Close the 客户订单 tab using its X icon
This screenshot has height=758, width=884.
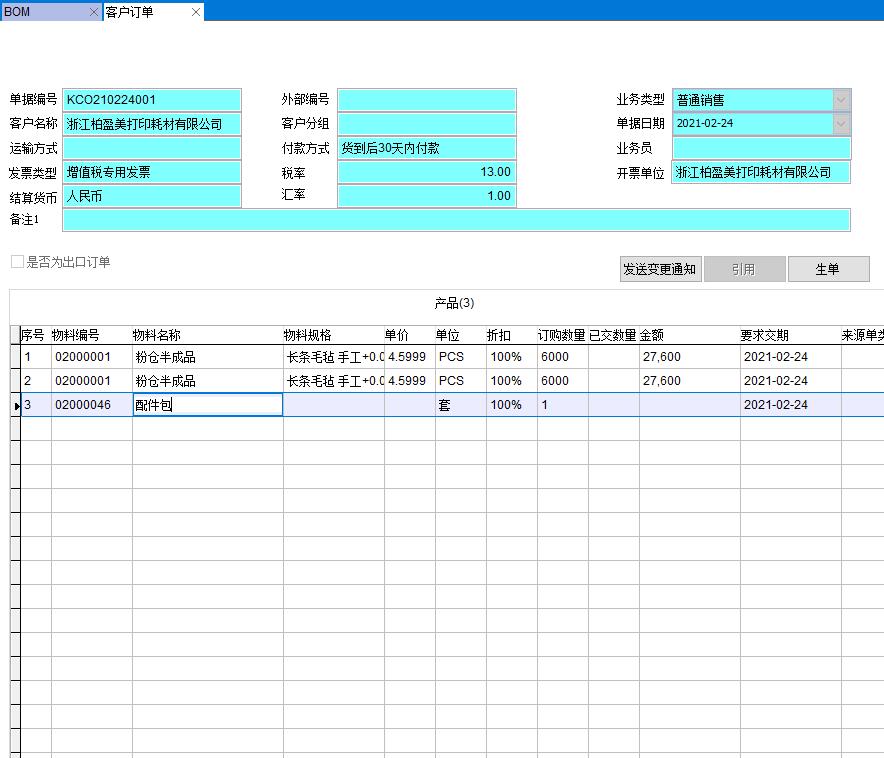(x=195, y=12)
